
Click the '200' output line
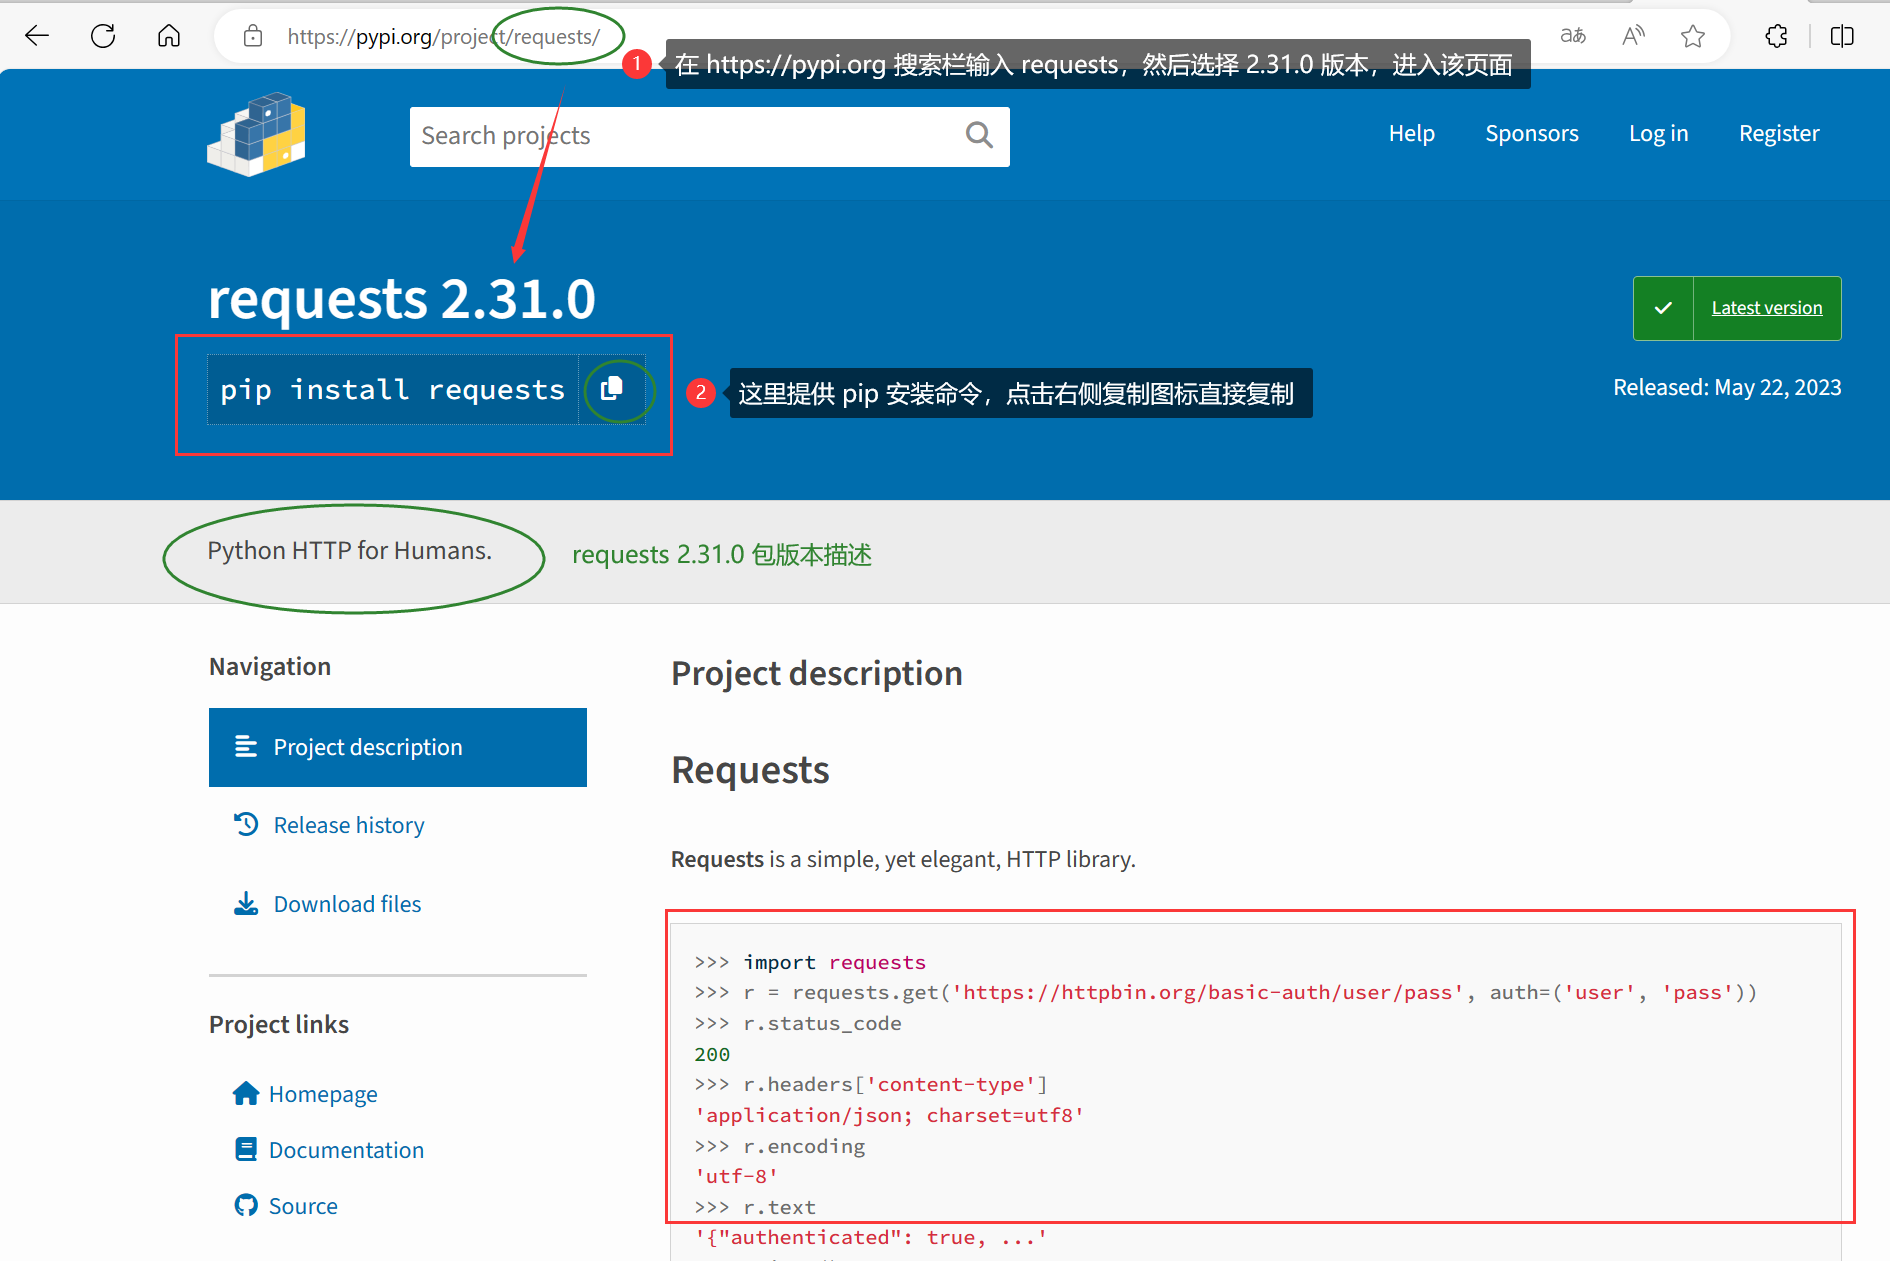point(712,1054)
